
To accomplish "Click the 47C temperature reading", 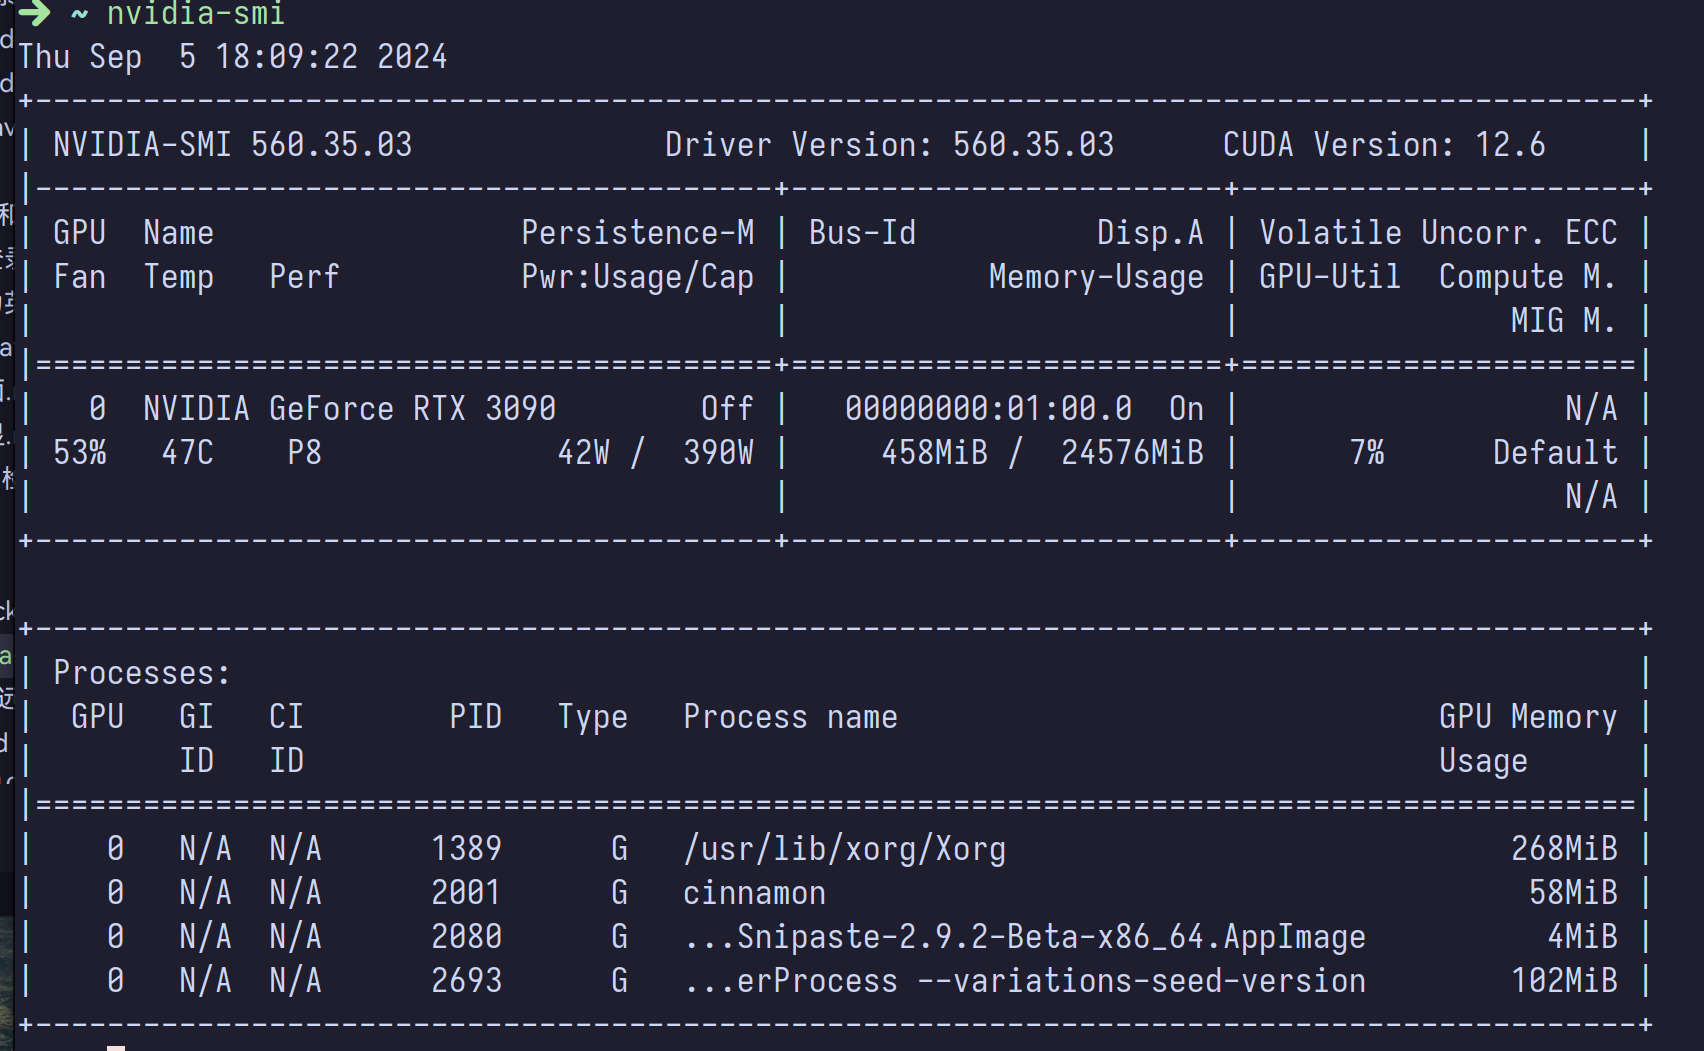I will [x=188, y=453].
